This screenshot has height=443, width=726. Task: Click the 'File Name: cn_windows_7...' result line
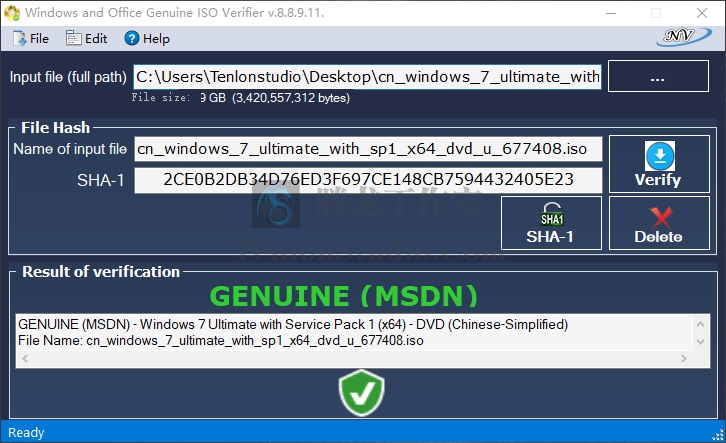[x=220, y=341]
